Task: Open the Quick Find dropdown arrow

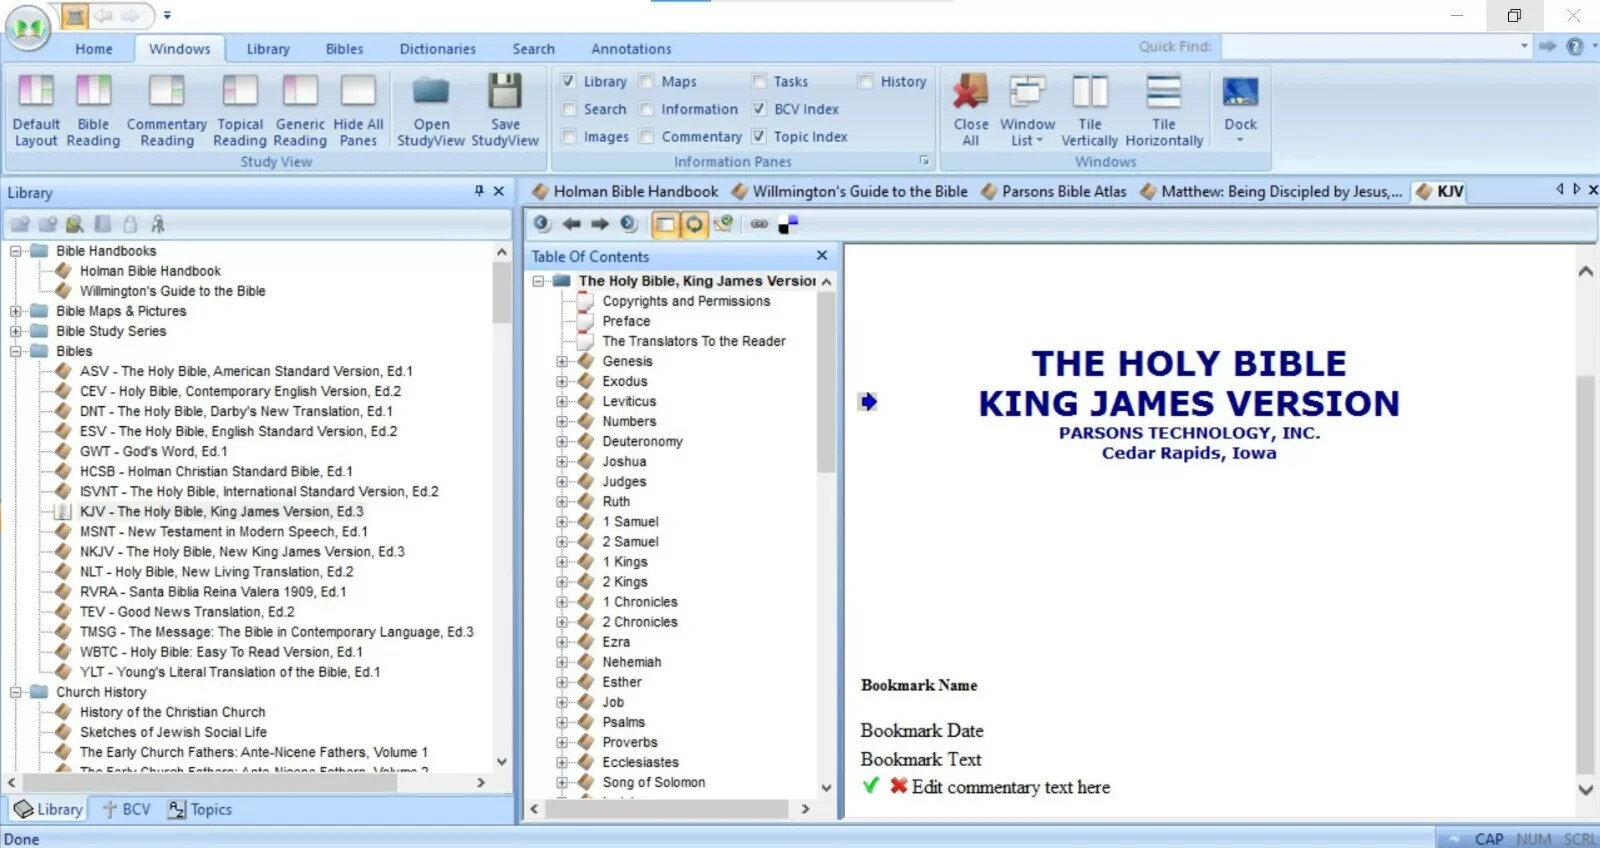Action: click(1524, 46)
